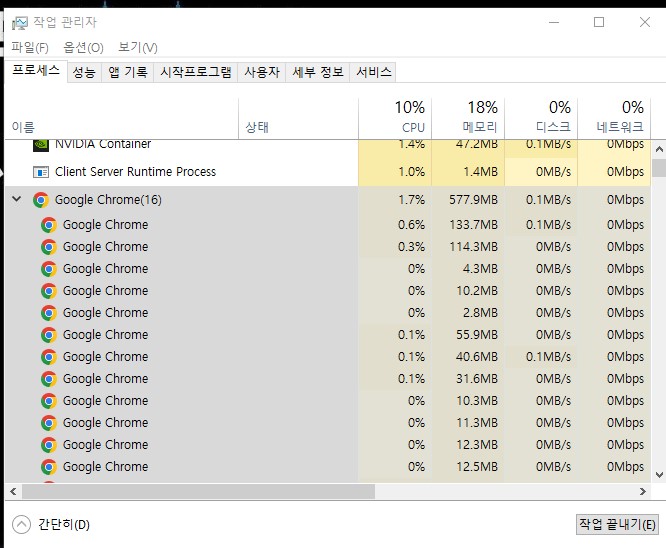Viewport: 666px width, 548px height.
Task: Open the 보기(V) menu
Action: coord(138,47)
